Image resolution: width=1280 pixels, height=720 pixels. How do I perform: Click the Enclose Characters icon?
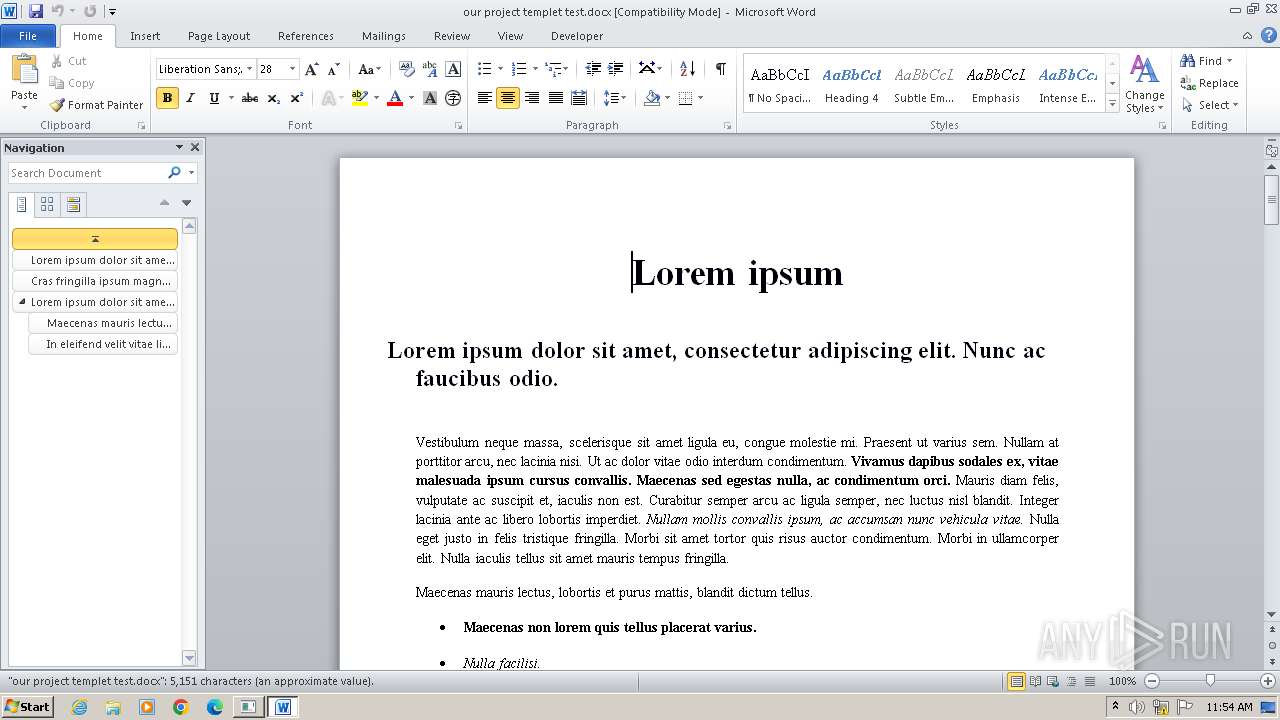point(453,98)
